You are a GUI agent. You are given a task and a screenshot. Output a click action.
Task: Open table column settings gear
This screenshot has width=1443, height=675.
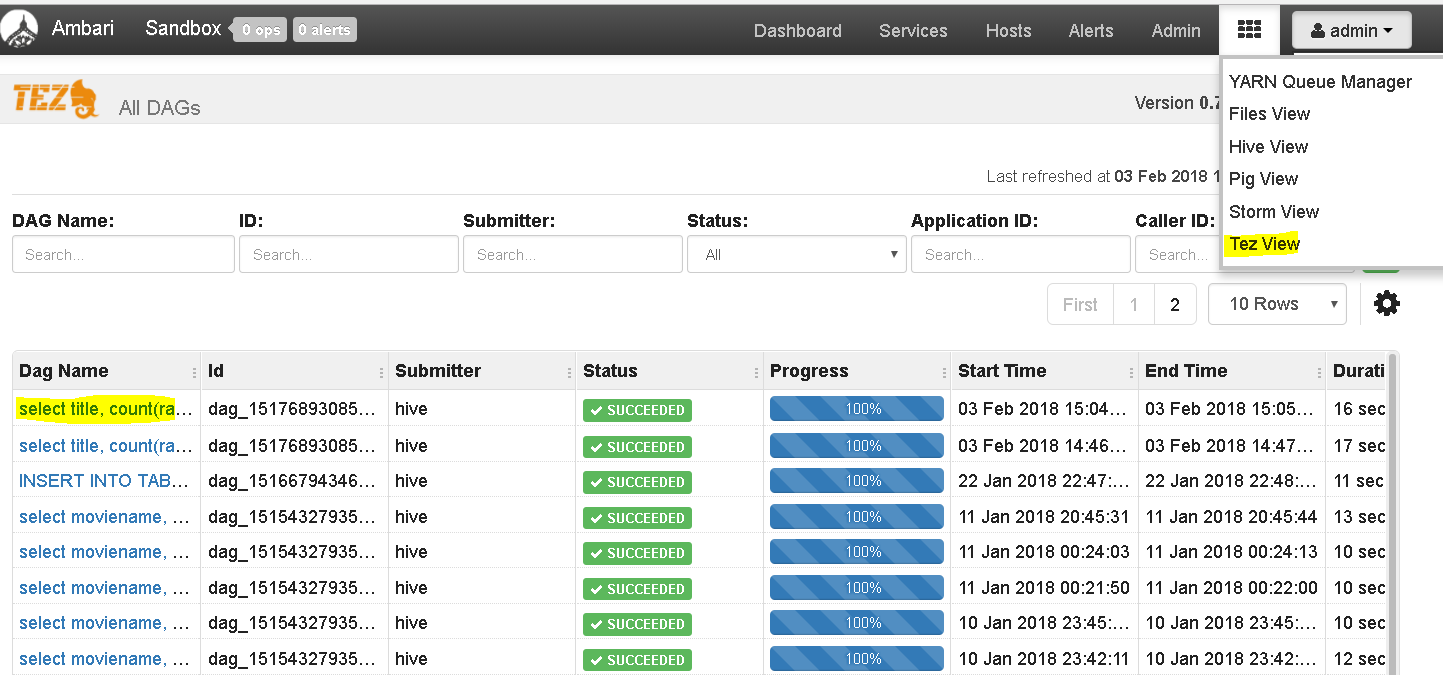1386,303
